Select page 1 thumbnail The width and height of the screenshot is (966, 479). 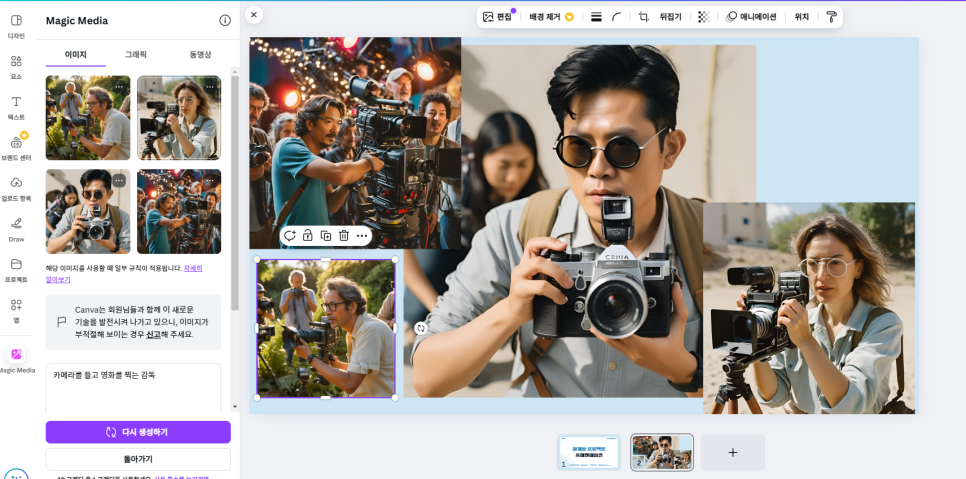point(588,453)
